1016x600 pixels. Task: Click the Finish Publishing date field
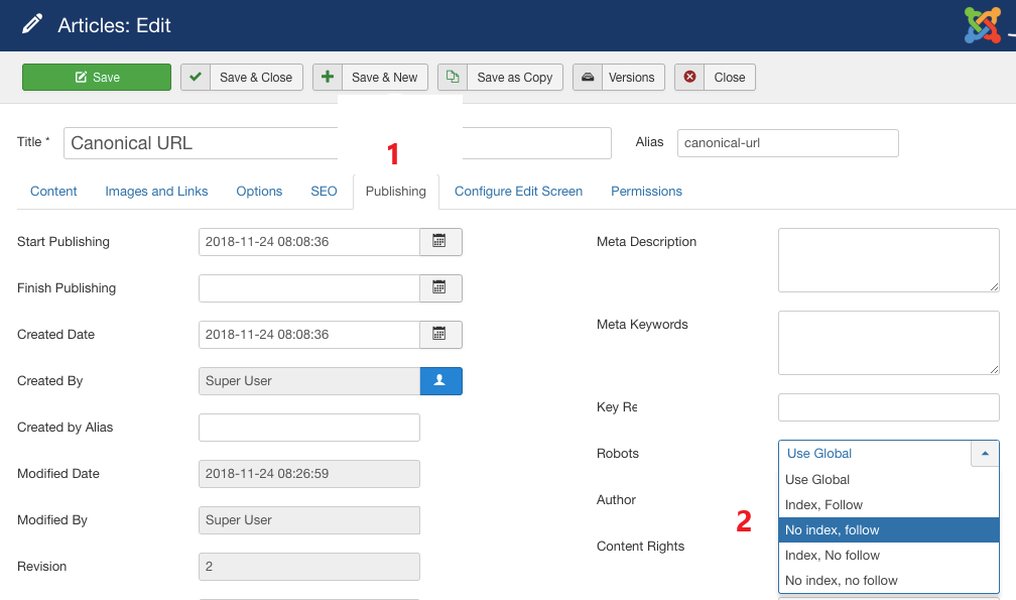(309, 288)
